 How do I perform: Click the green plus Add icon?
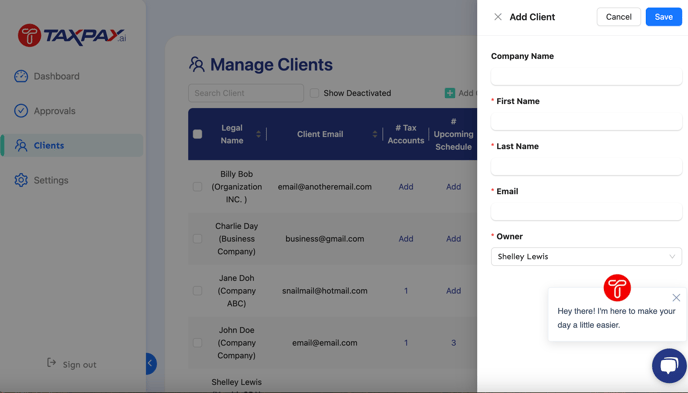[450, 93]
